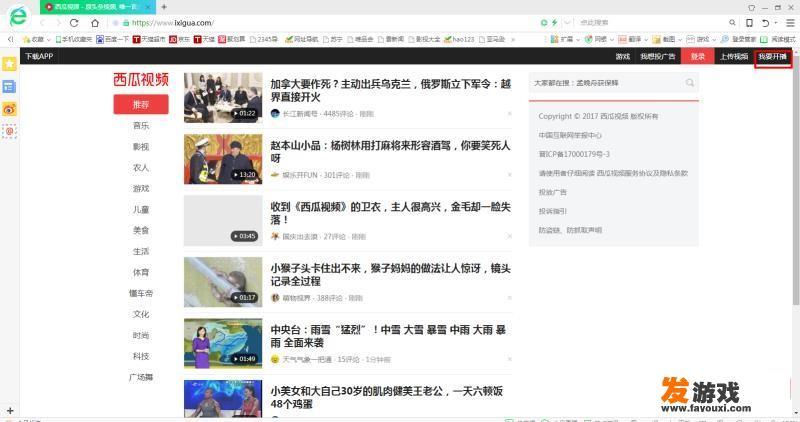This screenshot has width=800, height=422.
Task: Select the 影视 category in the left list
Action: point(141,146)
